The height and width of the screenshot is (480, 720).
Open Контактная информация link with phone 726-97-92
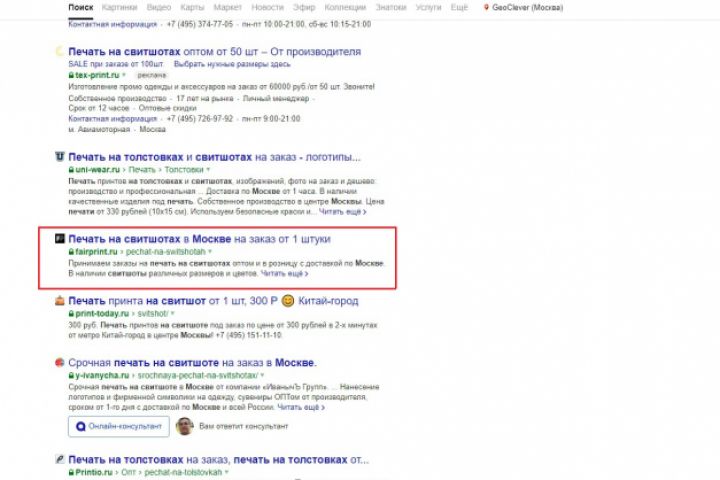point(112,119)
